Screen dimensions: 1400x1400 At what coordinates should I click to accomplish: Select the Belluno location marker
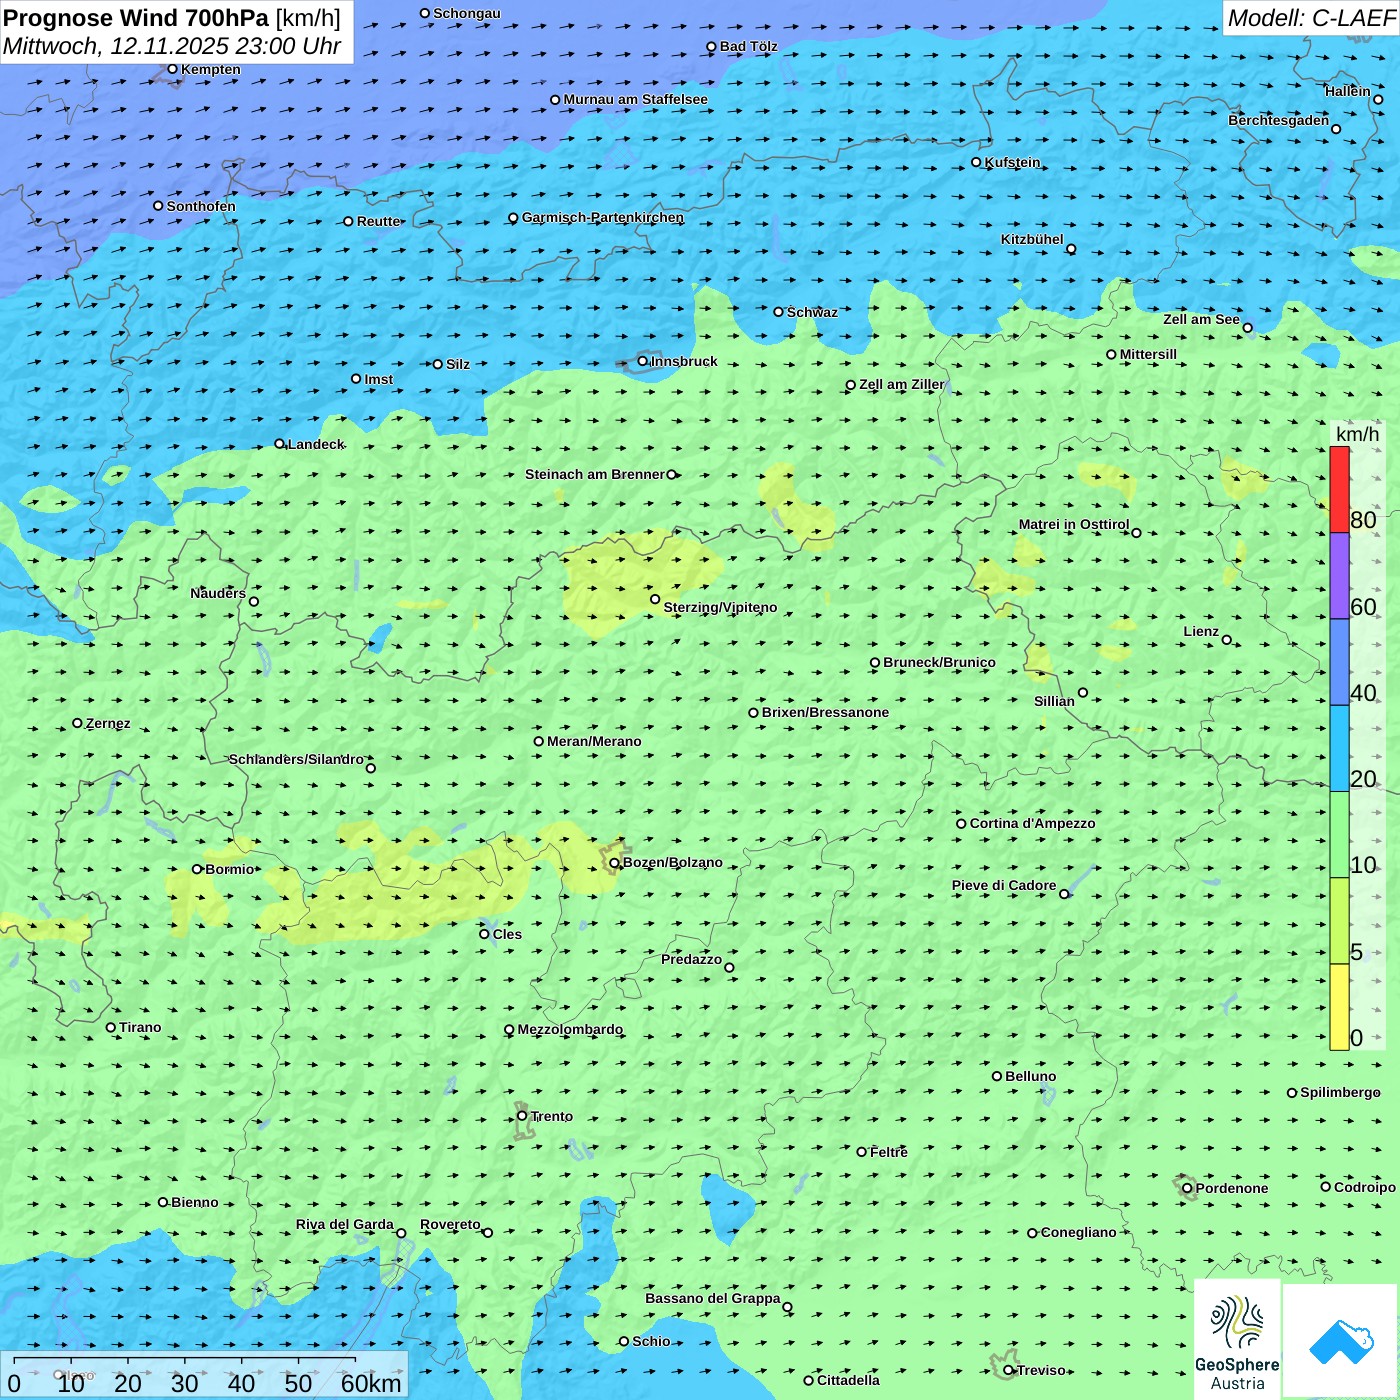point(997,1076)
